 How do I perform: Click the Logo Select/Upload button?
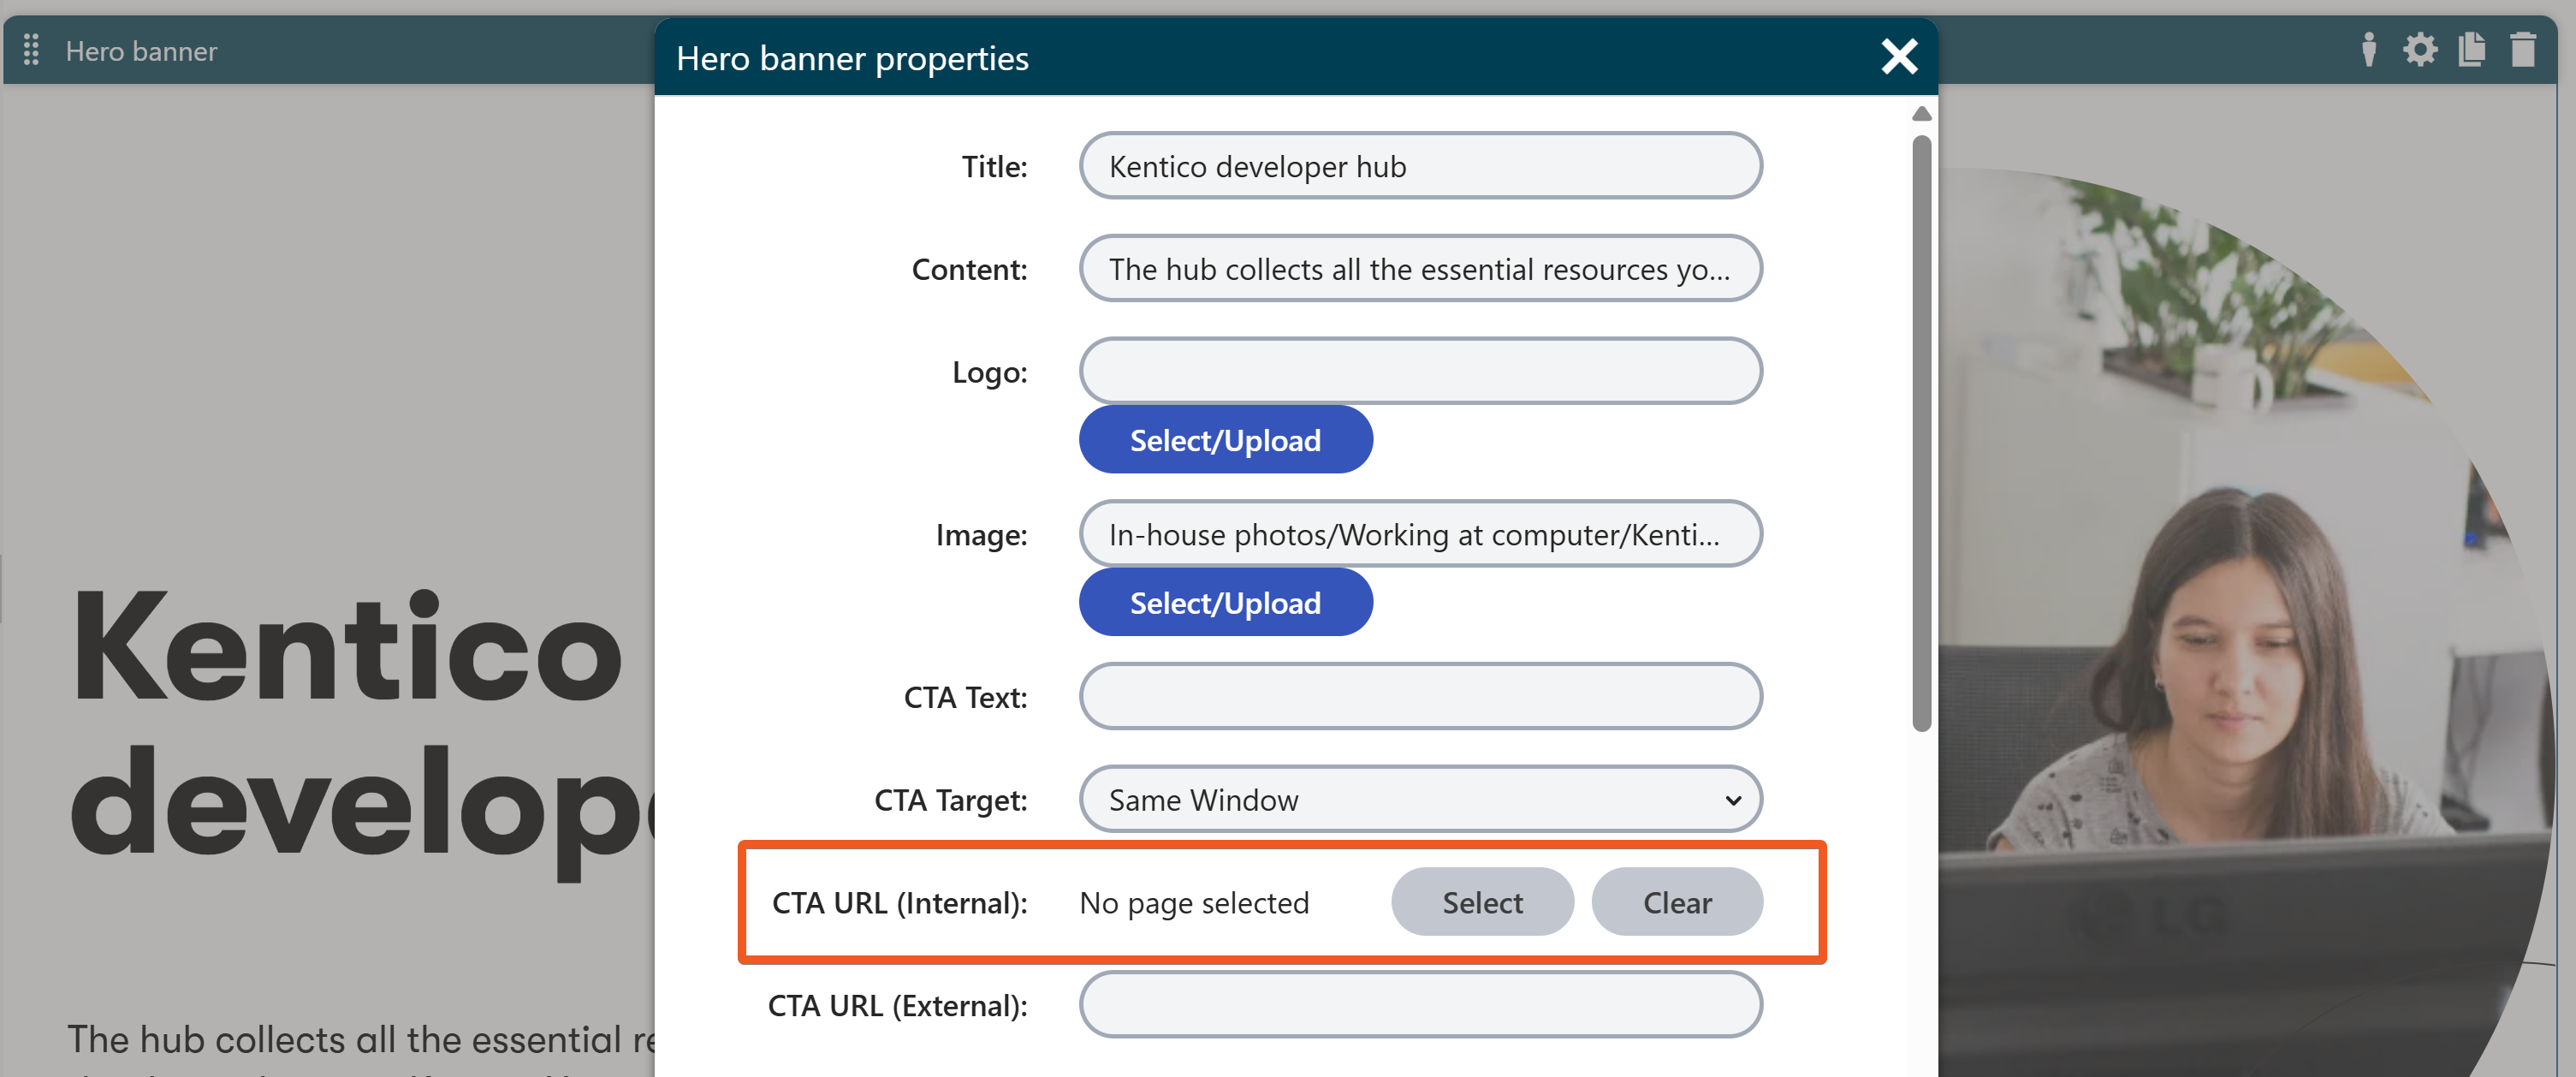(1225, 440)
